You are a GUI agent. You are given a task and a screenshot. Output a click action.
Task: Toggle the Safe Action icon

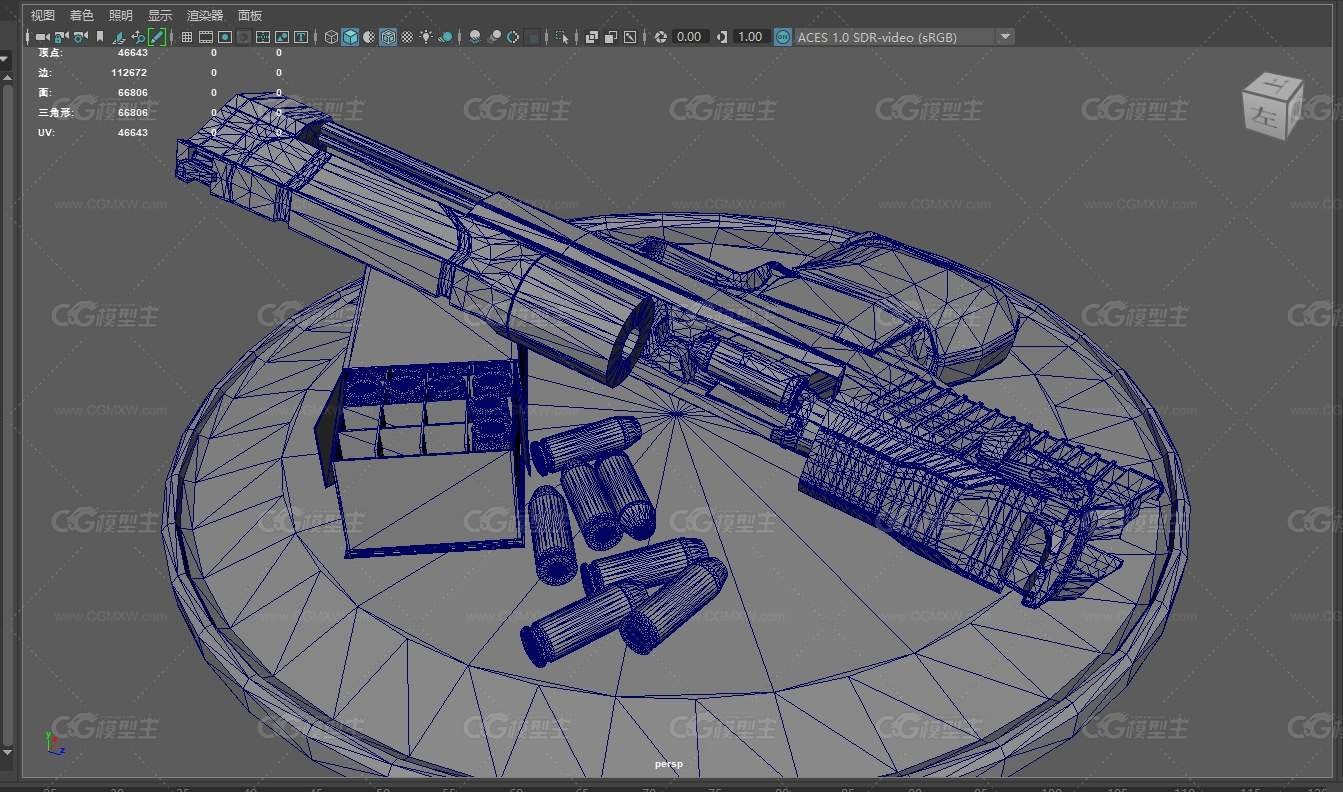282,37
